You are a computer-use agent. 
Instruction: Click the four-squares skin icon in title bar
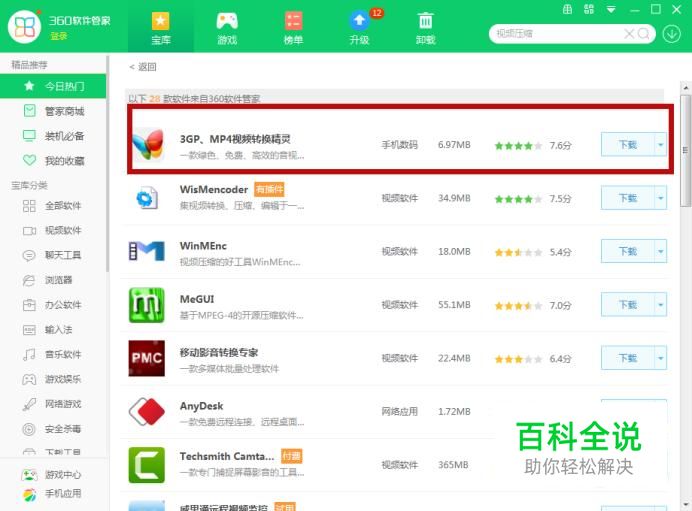[x=589, y=9]
